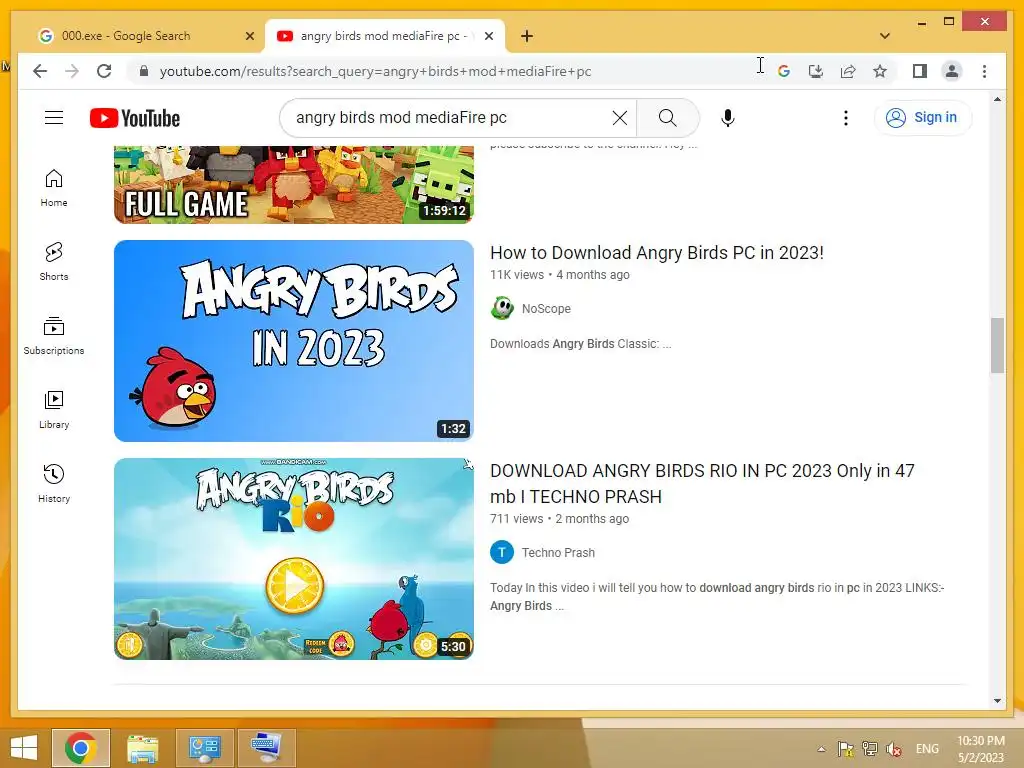Bookmark this page with the star
This screenshot has width=1024, height=768.
pos(880,71)
